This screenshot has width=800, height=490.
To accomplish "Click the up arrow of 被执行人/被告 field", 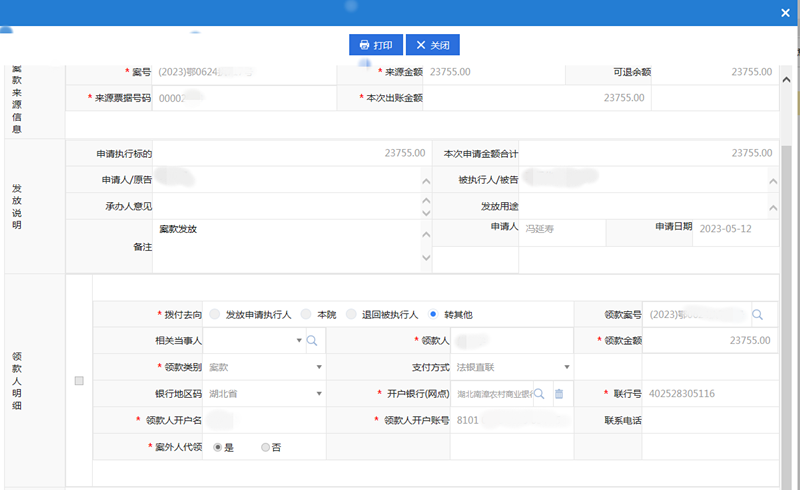I will (773, 181).
